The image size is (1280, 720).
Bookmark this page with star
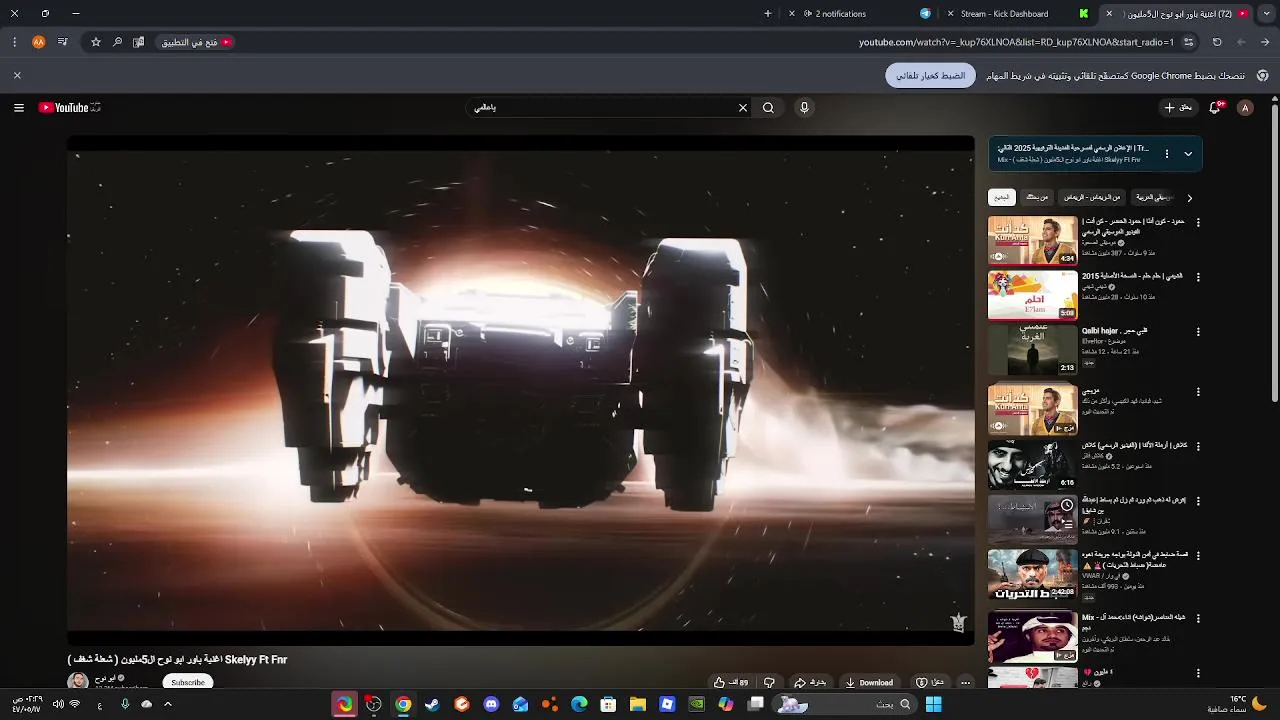96,42
